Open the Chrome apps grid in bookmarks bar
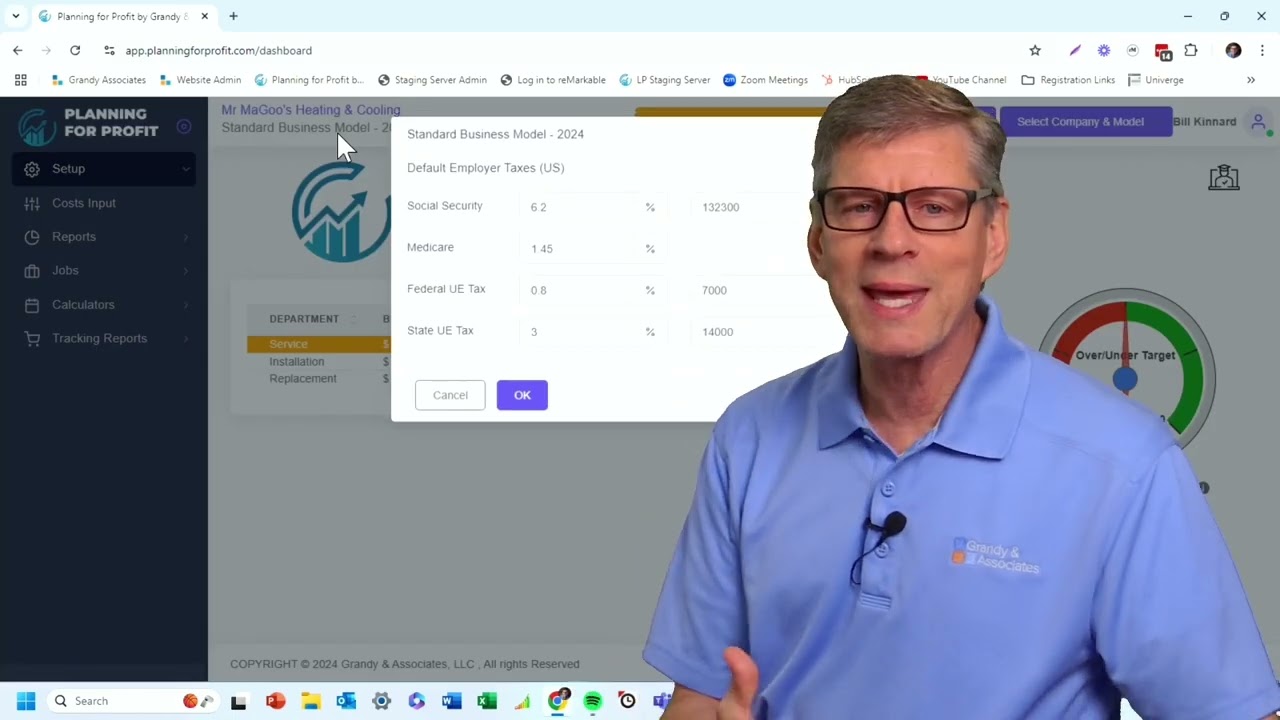 pyautogui.click(x=20, y=80)
